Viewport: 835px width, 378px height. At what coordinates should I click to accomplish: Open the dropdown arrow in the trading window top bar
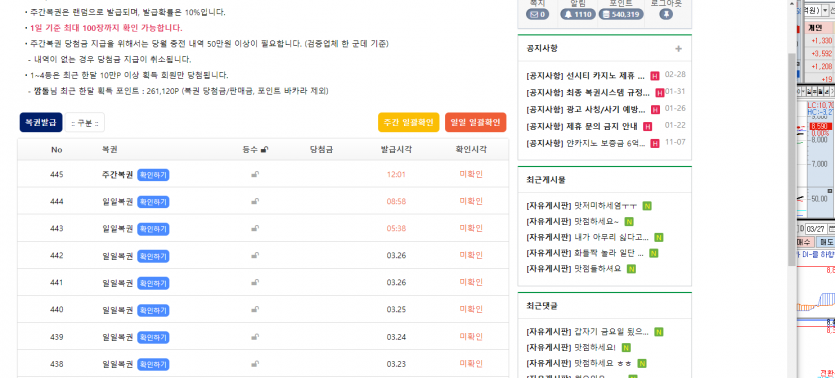point(825,10)
